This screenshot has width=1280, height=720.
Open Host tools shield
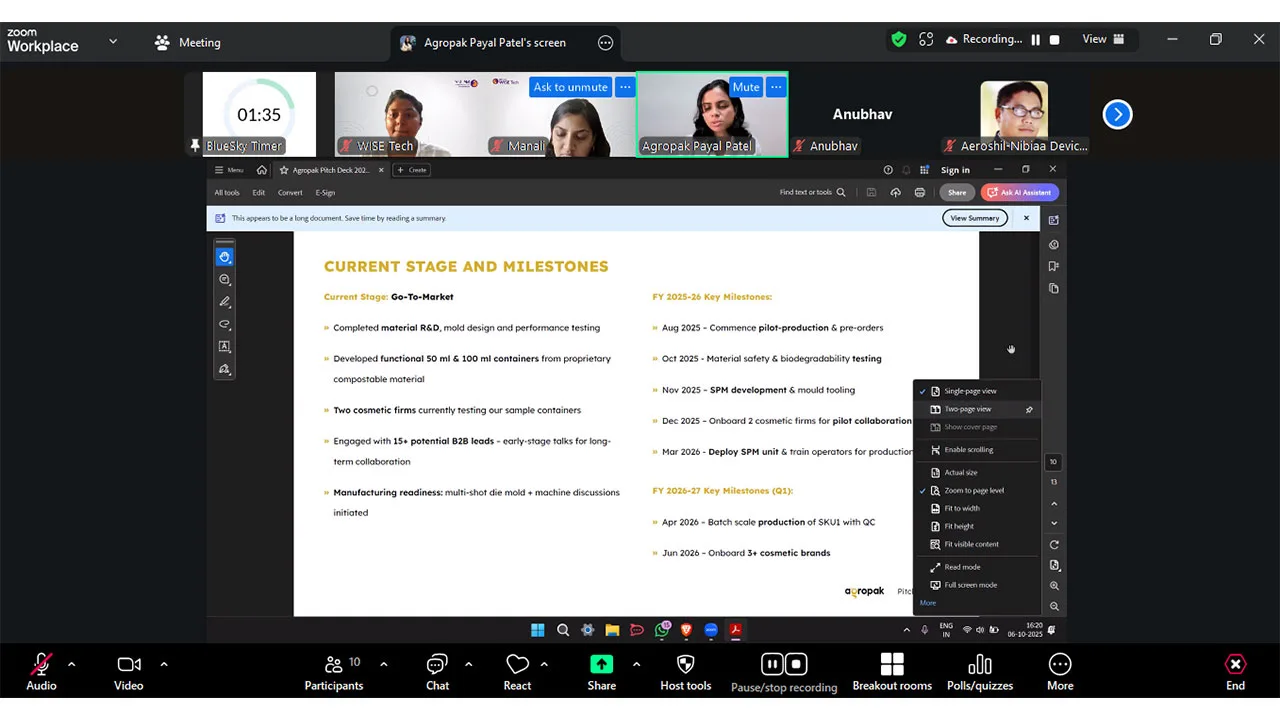(x=685, y=672)
